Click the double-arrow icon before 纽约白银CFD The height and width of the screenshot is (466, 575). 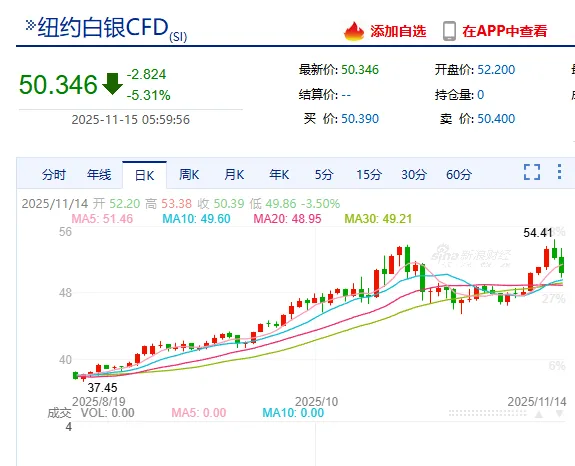point(30,25)
